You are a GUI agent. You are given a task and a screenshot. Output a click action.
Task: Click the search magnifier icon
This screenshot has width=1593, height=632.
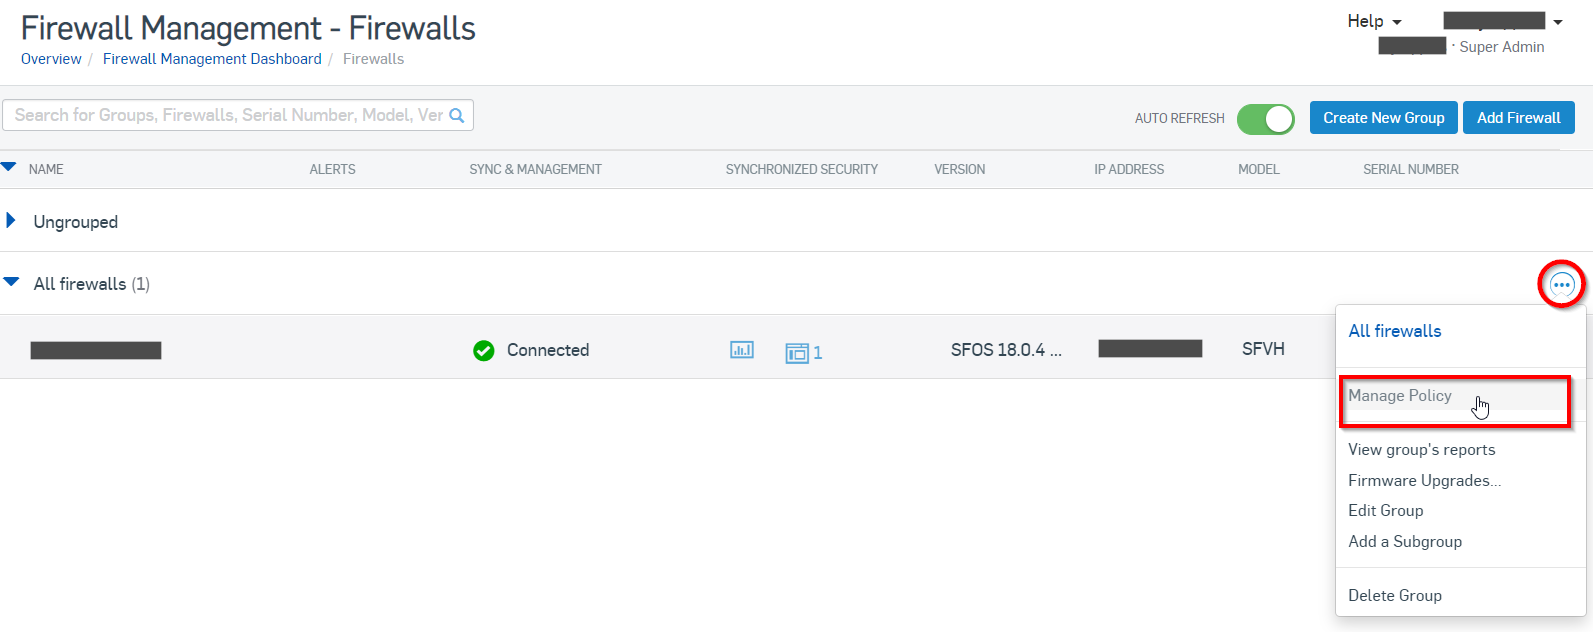[457, 116]
